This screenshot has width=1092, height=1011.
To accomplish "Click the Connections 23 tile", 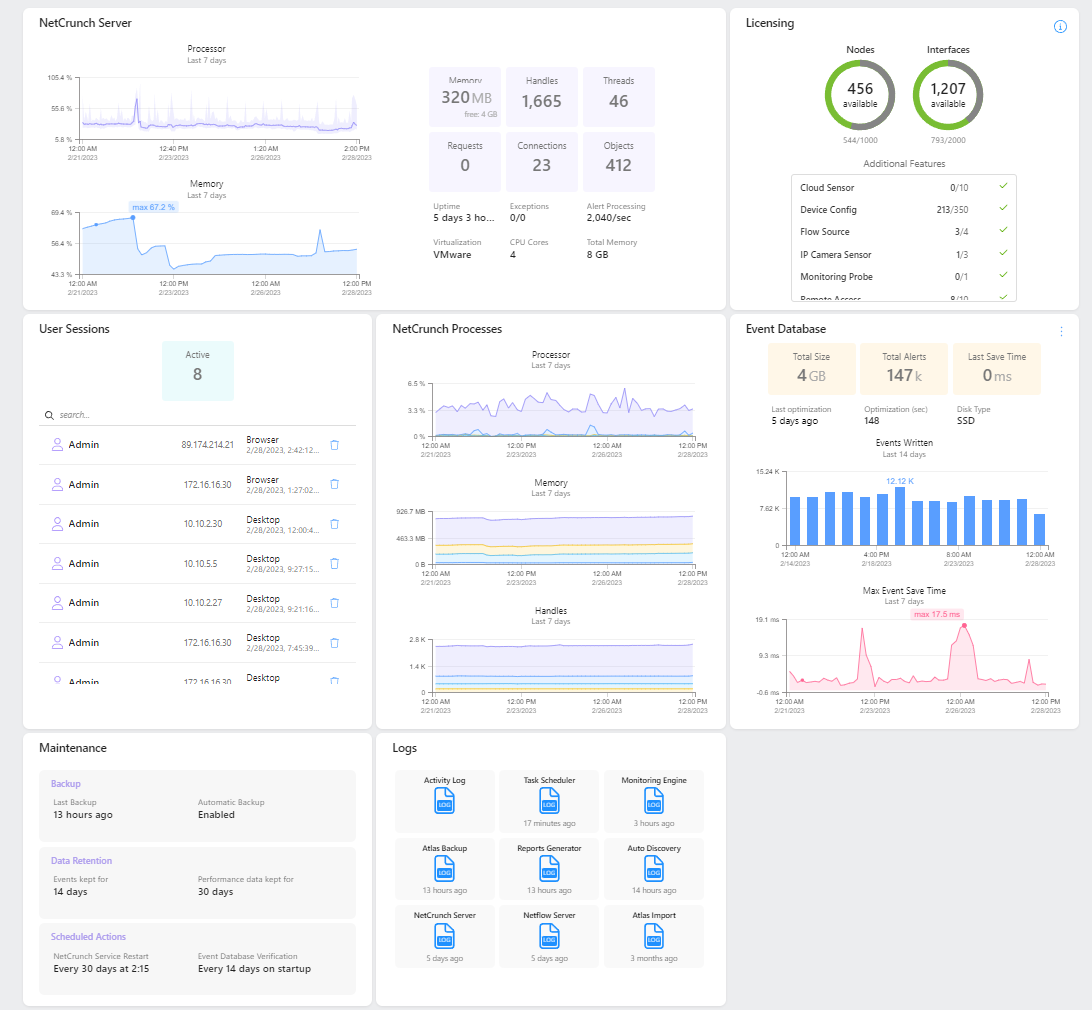I will pos(542,162).
